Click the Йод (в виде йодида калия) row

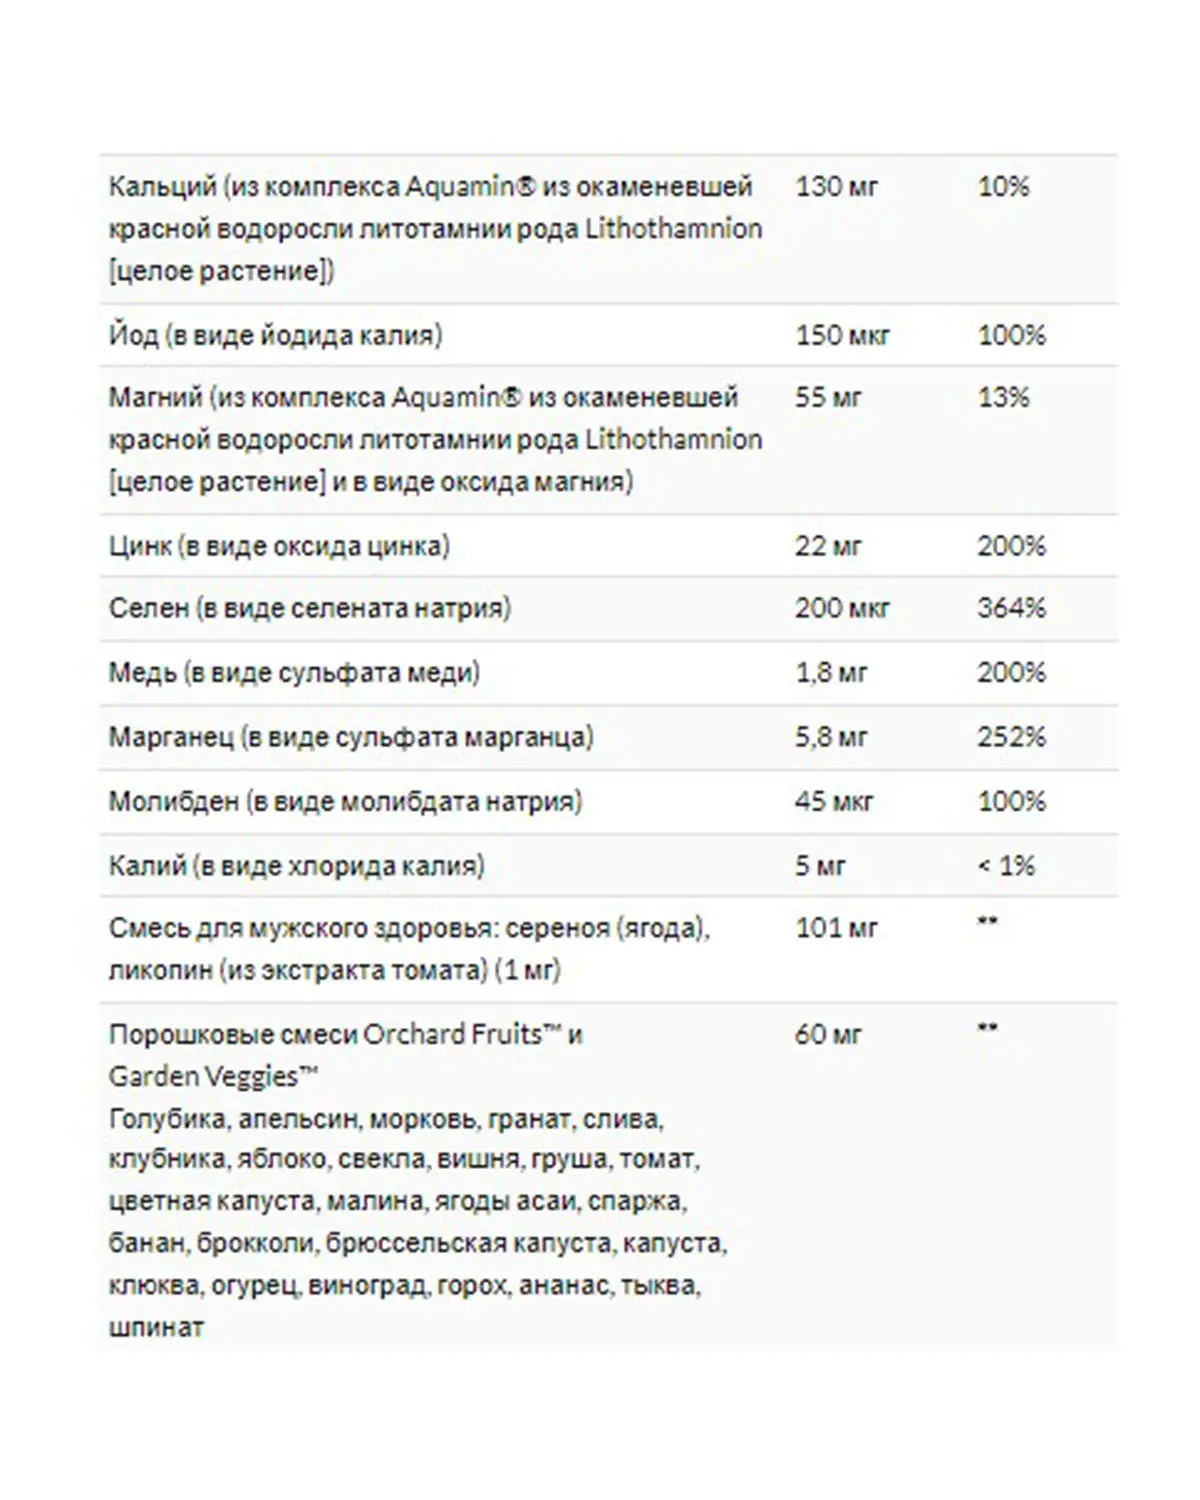(x=608, y=334)
